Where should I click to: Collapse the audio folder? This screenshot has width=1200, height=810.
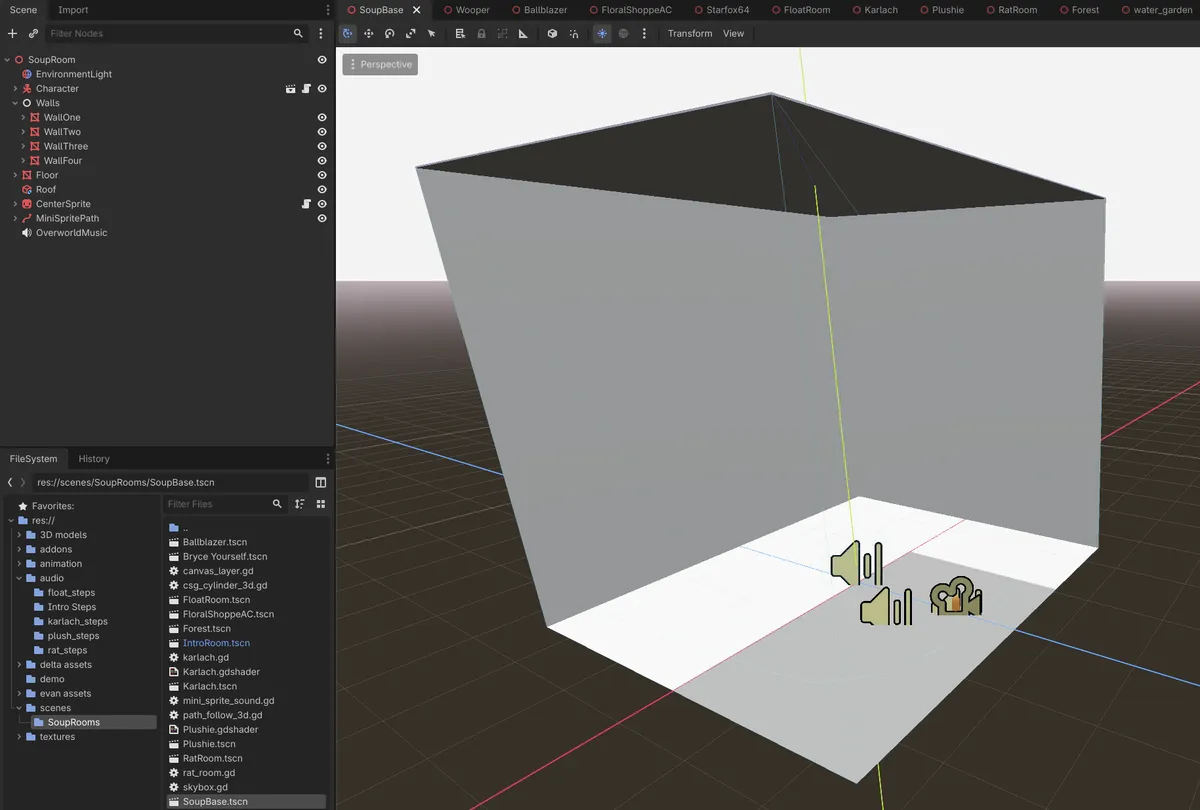point(18,578)
